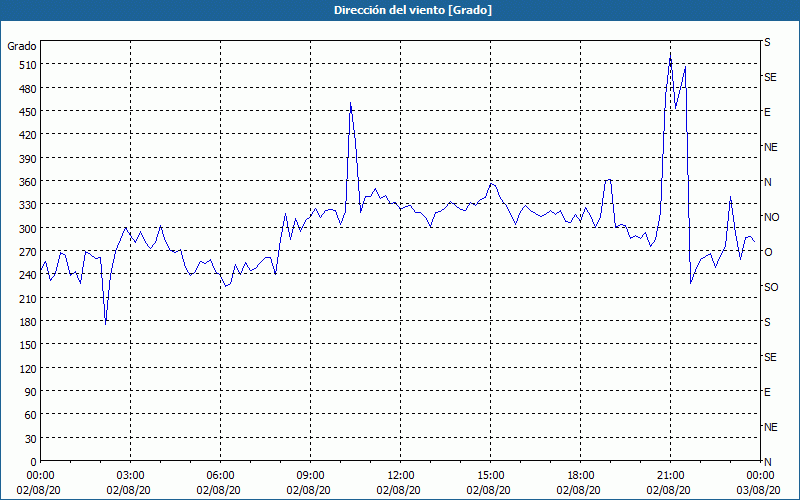This screenshot has width=800, height=500.
Task: Select the 60 degree axis label
Action: coord(31,415)
